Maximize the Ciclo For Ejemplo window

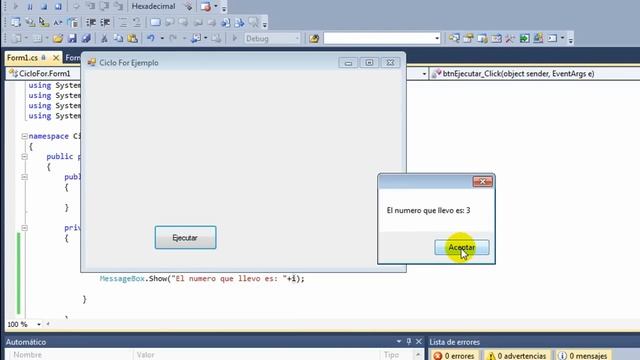click(x=369, y=63)
